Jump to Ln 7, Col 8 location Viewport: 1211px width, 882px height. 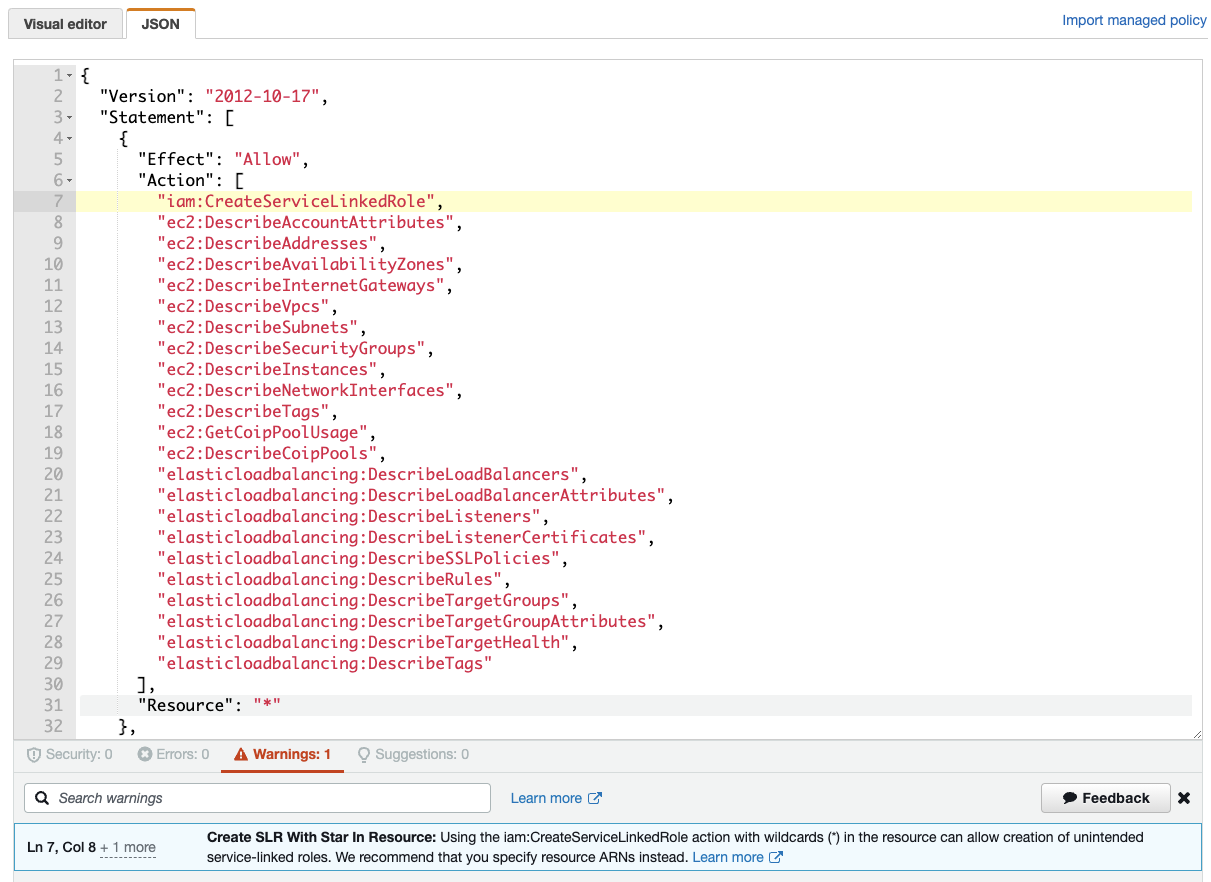[61, 847]
